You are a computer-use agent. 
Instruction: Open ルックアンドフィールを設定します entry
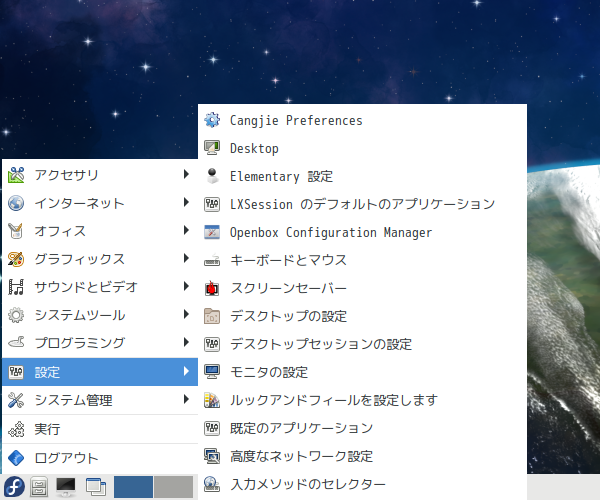tap(362, 400)
